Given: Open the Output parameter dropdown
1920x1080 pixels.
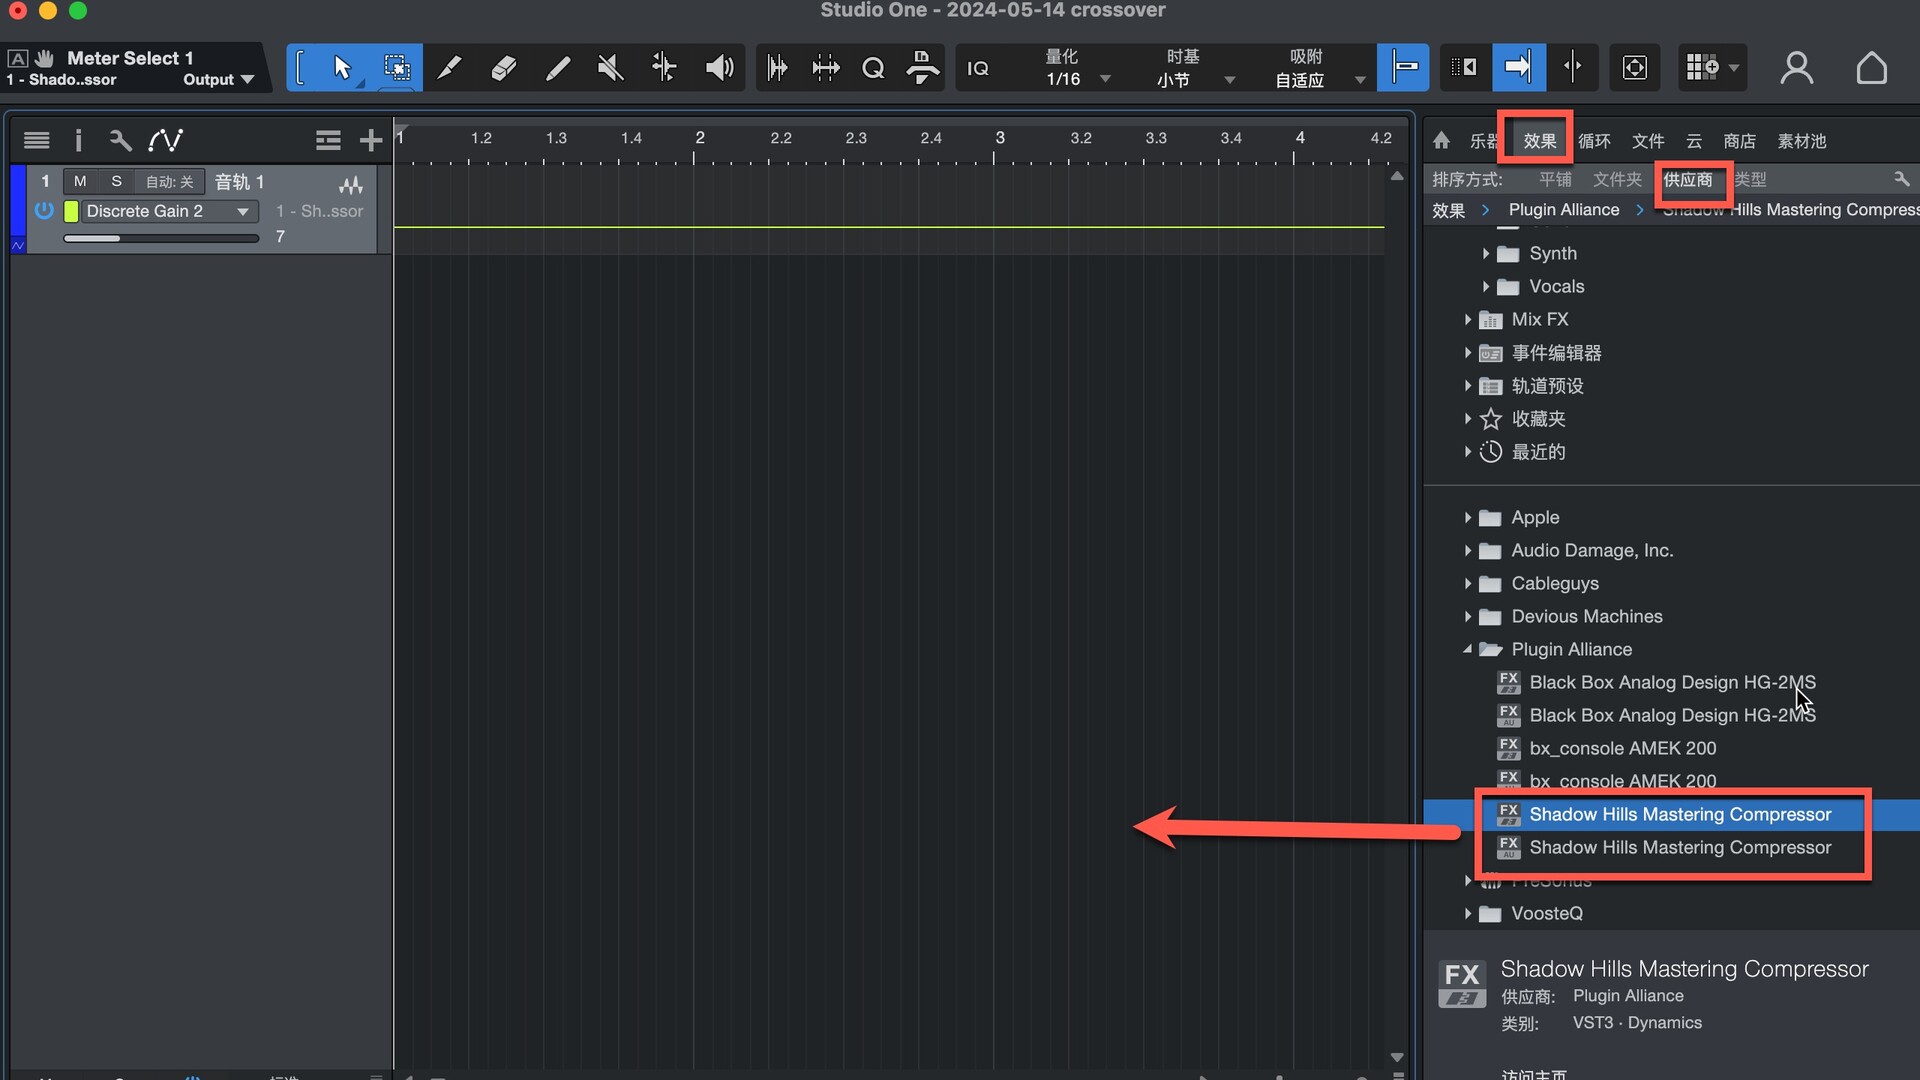Looking at the screenshot, I should [218, 80].
